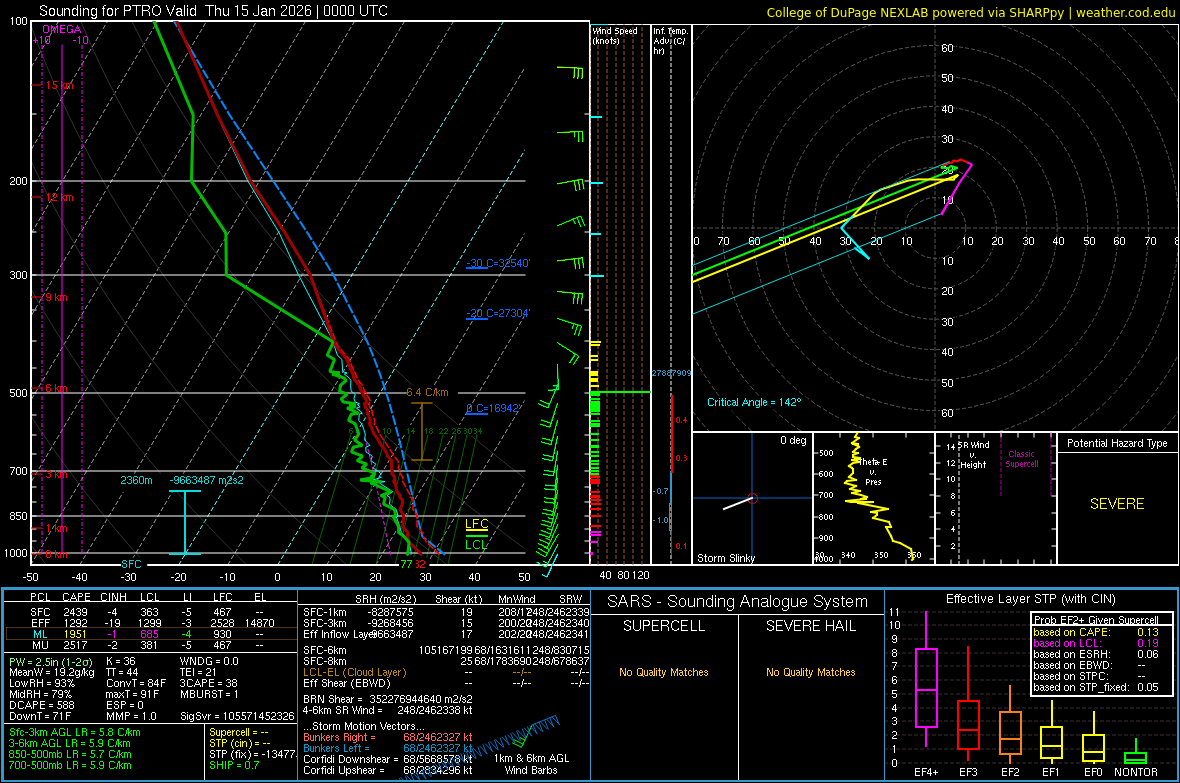Click the 'Wind Speed (knots)' panel heading
Image resolution: width=1180 pixels, height=783 pixels.
pos(614,36)
